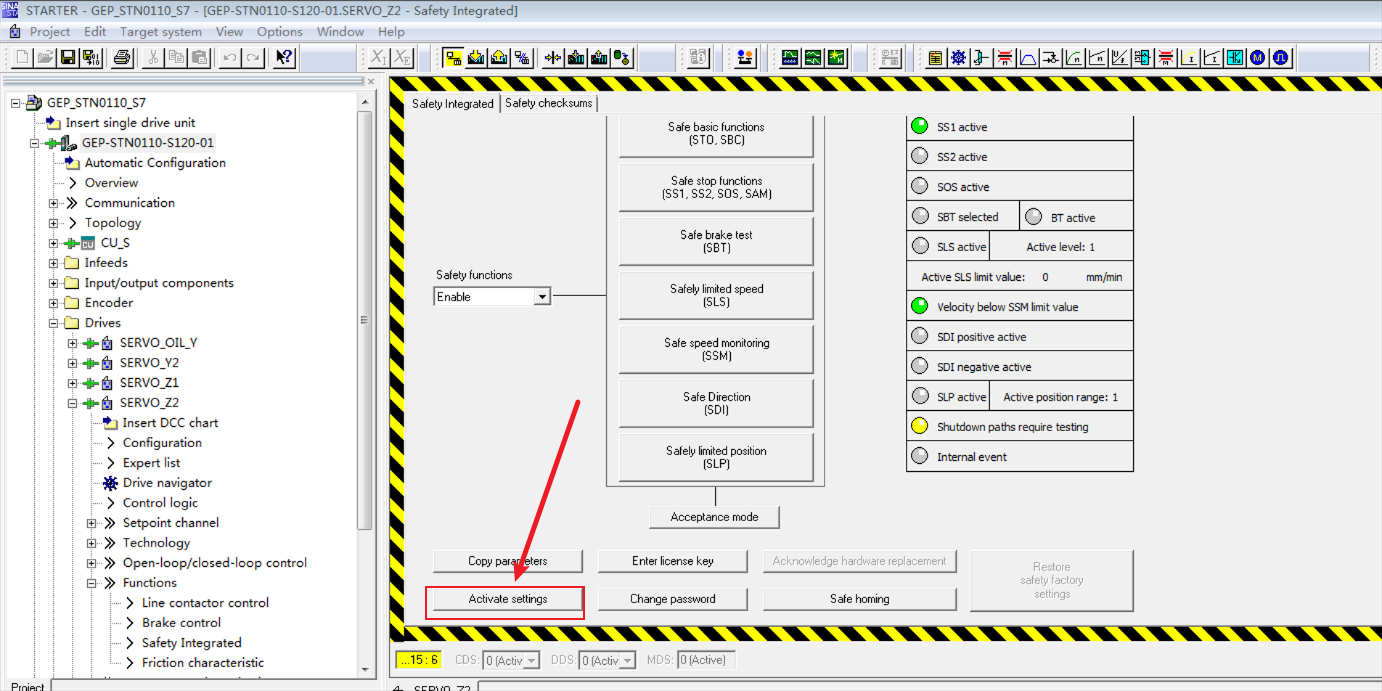The image size is (1382, 691).
Task: Open the CDS dropdown in status bar
Action: [x=531, y=660]
